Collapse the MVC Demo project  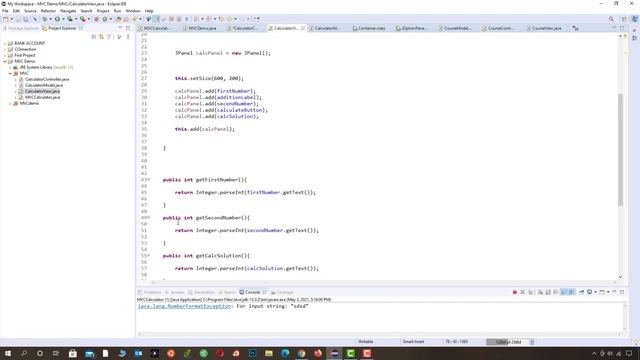5,61
